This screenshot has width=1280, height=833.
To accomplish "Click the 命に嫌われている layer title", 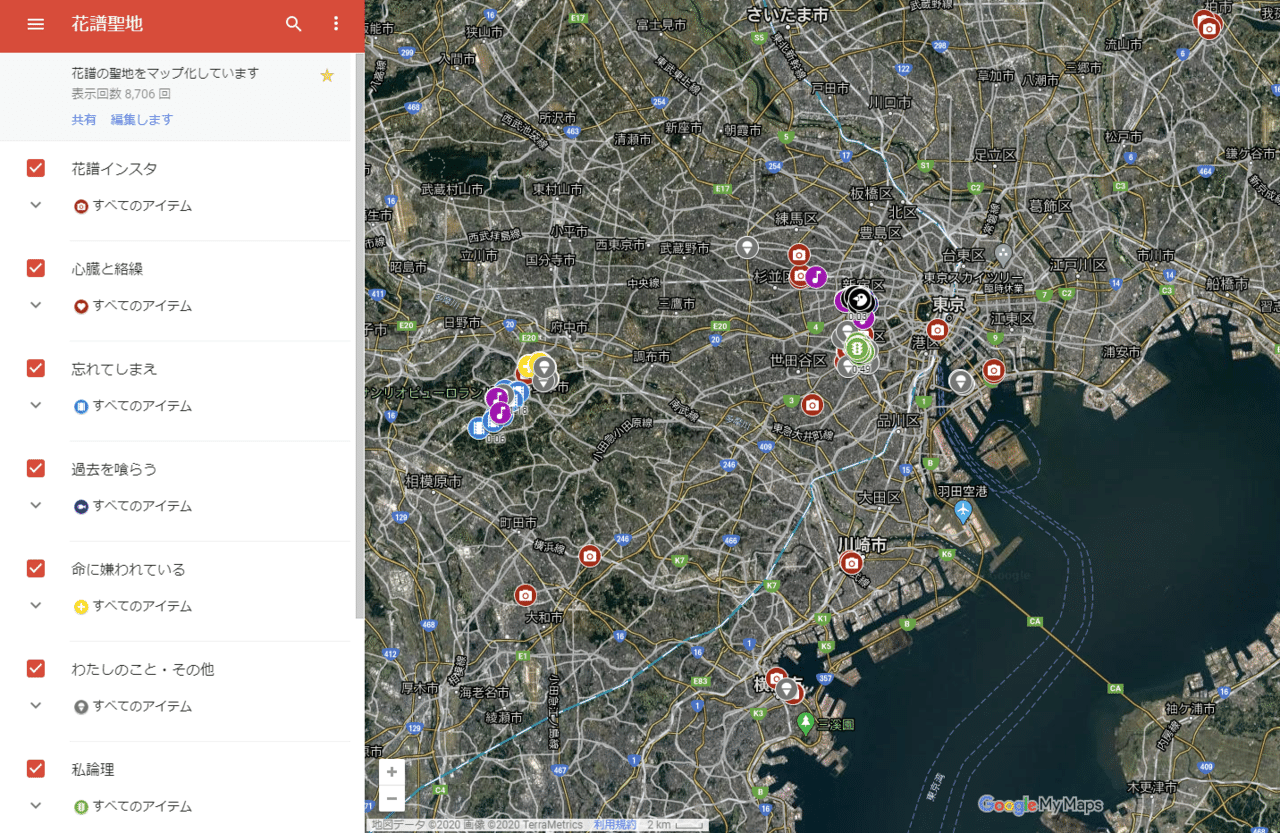I will pyautogui.click(x=128, y=569).
